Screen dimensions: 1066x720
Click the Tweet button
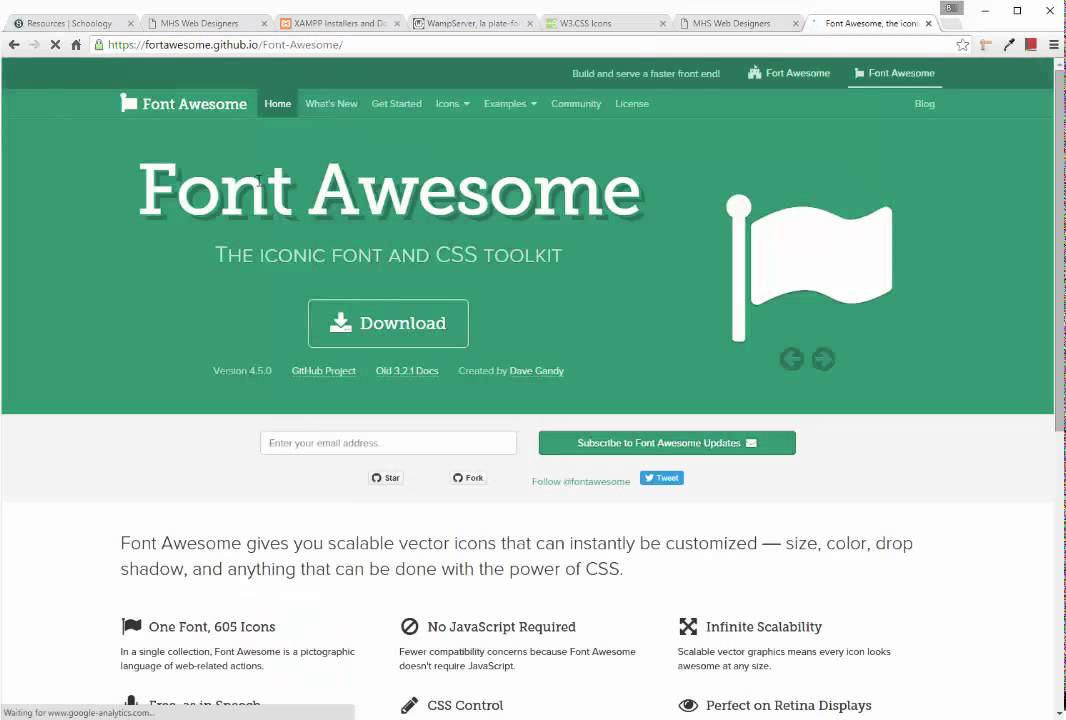click(661, 478)
